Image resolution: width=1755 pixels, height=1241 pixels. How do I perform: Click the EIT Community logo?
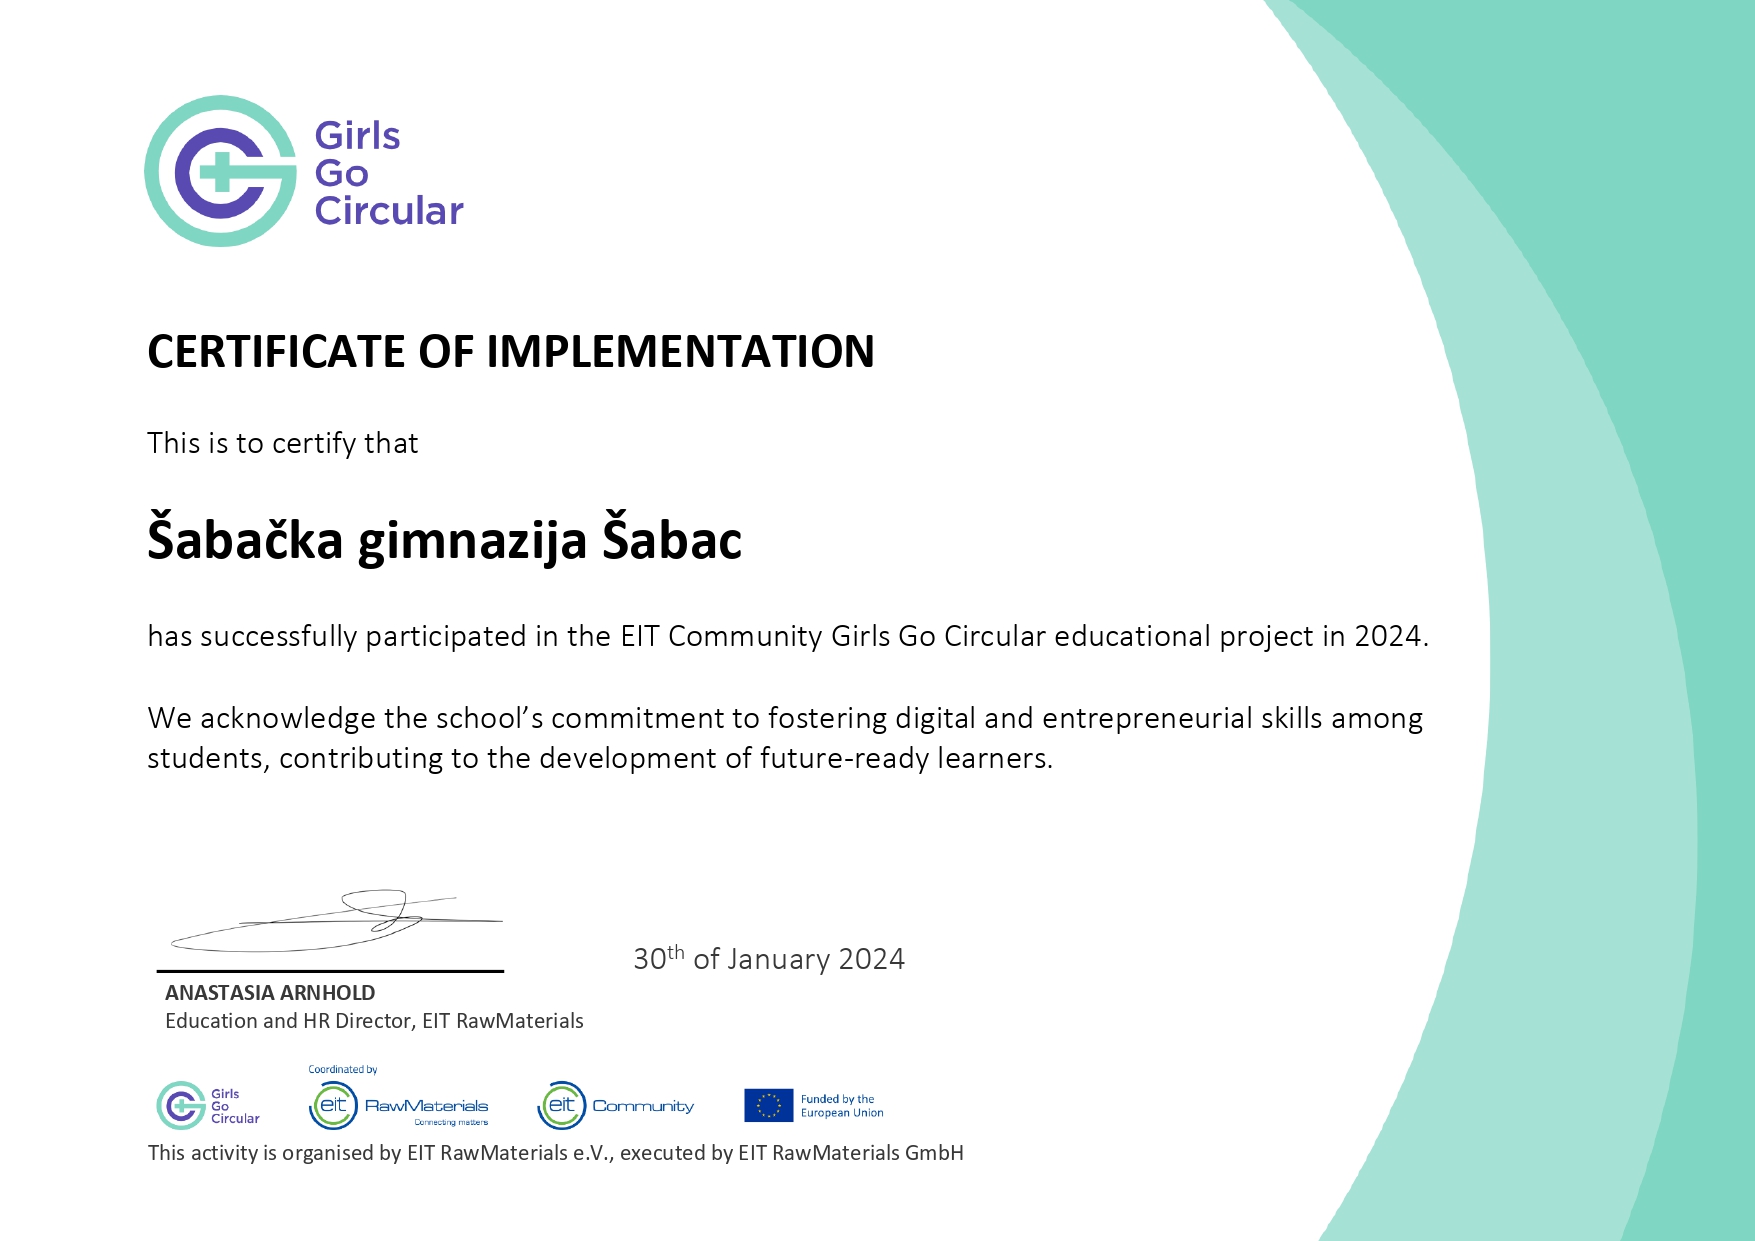coord(615,1105)
